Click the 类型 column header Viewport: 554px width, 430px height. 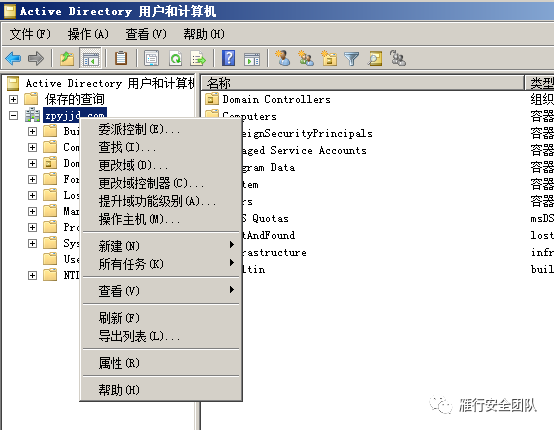click(540, 83)
